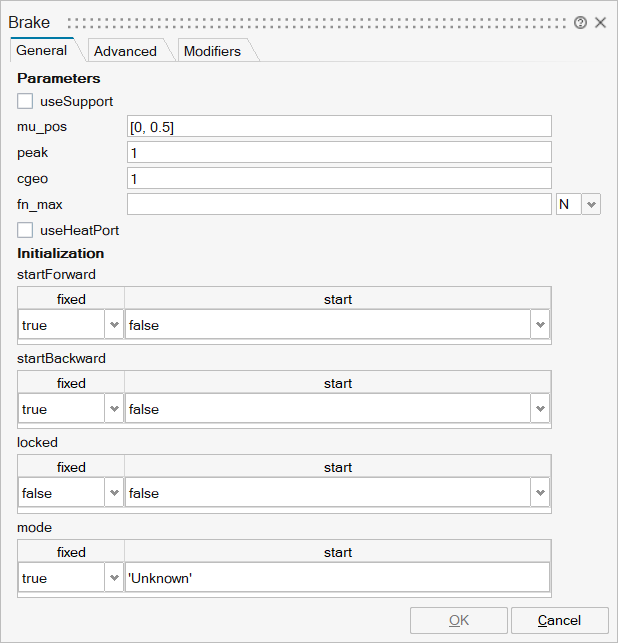This screenshot has height=643, width=618.
Task: Open startBackward start value dropdown
Action: click(x=540, y=409)
